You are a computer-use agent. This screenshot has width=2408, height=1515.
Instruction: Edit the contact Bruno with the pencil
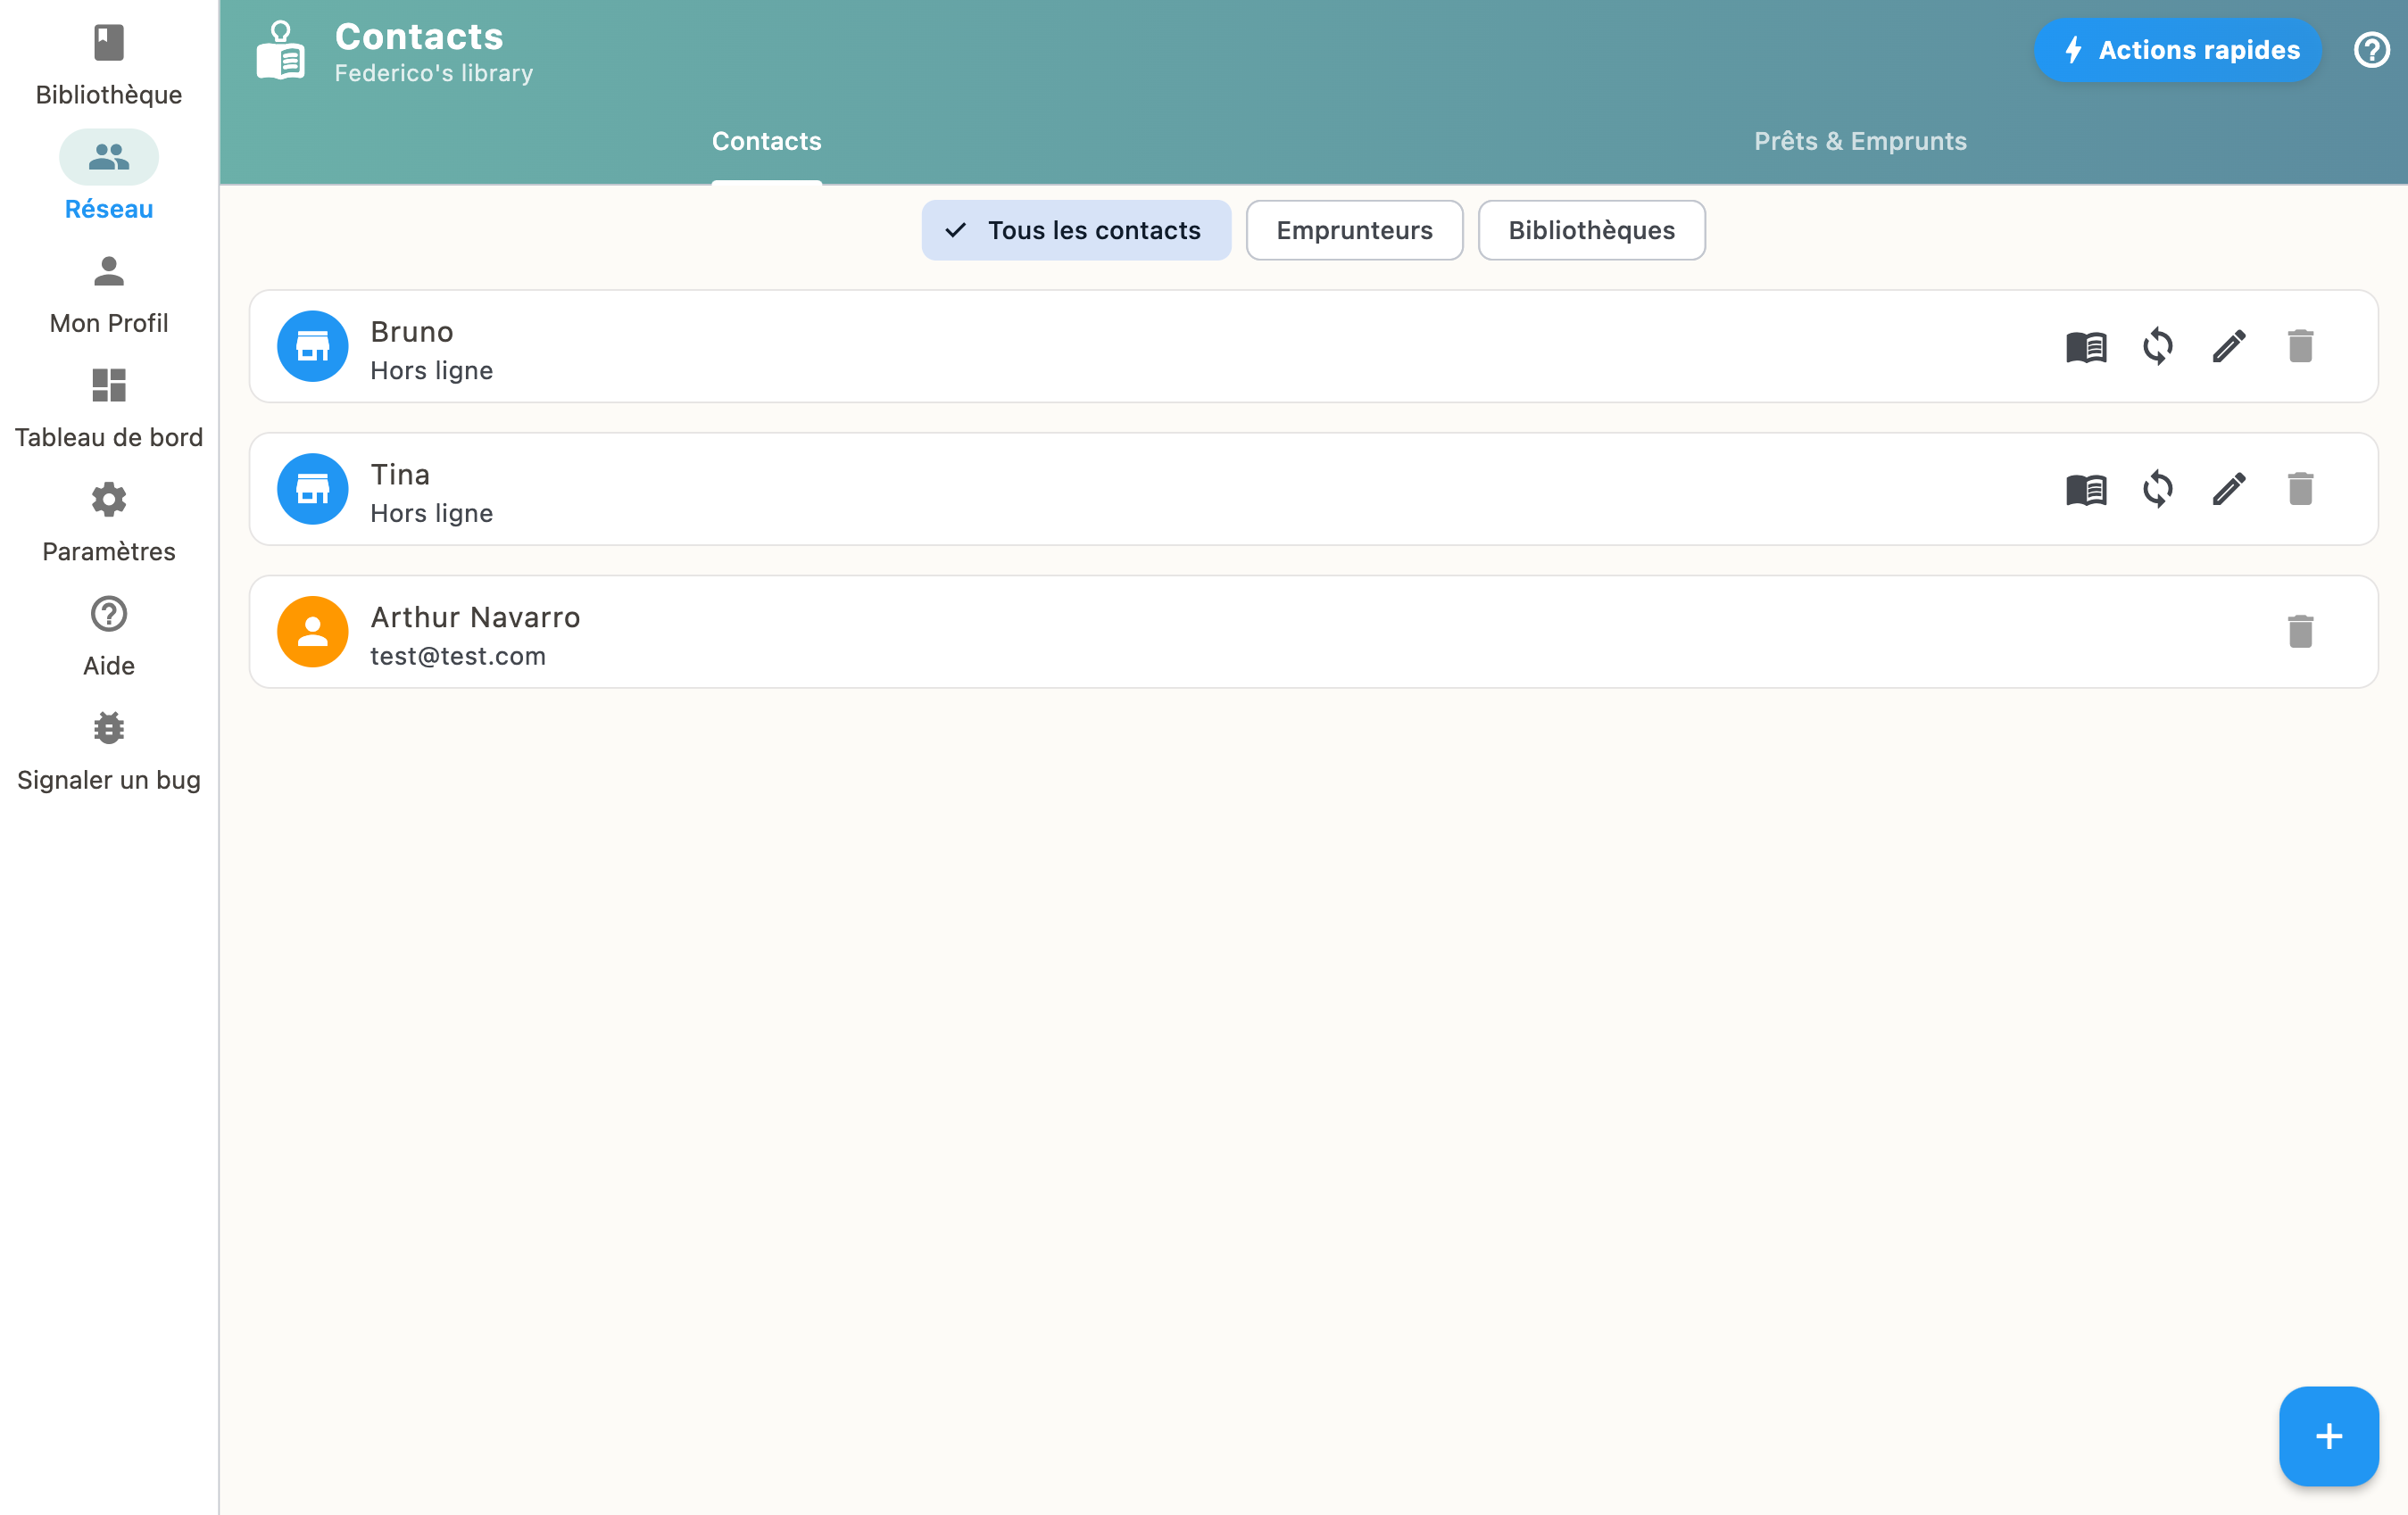pyautogui.click(x=2228, y=347)
